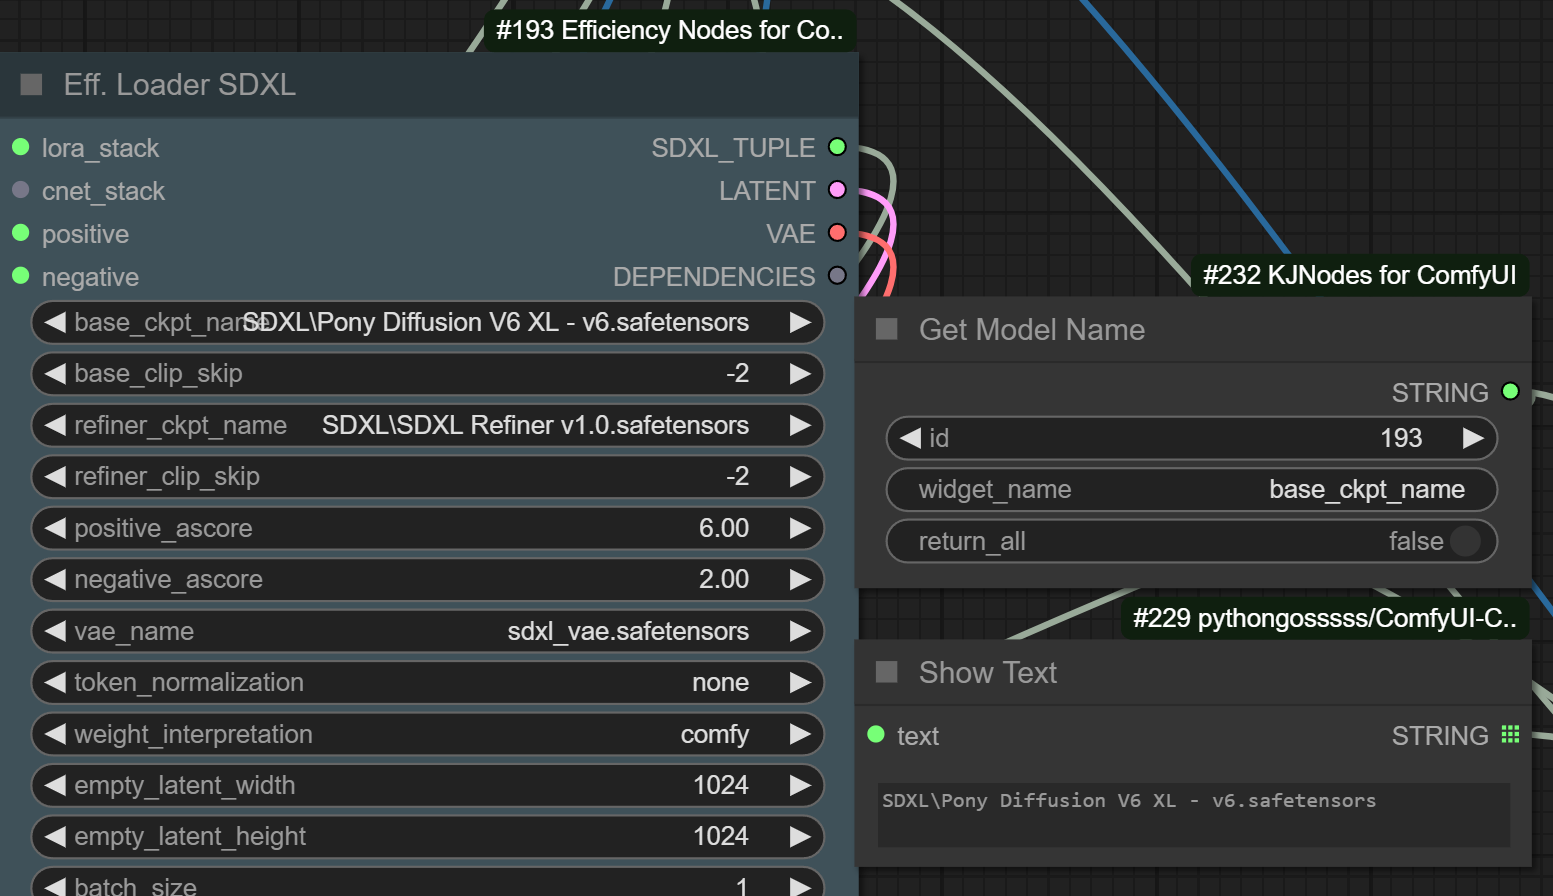Image resolution: width=1553 pixels, height=896 pixels.
Task: Collapse the Get Model Name node
Action: 887,330
